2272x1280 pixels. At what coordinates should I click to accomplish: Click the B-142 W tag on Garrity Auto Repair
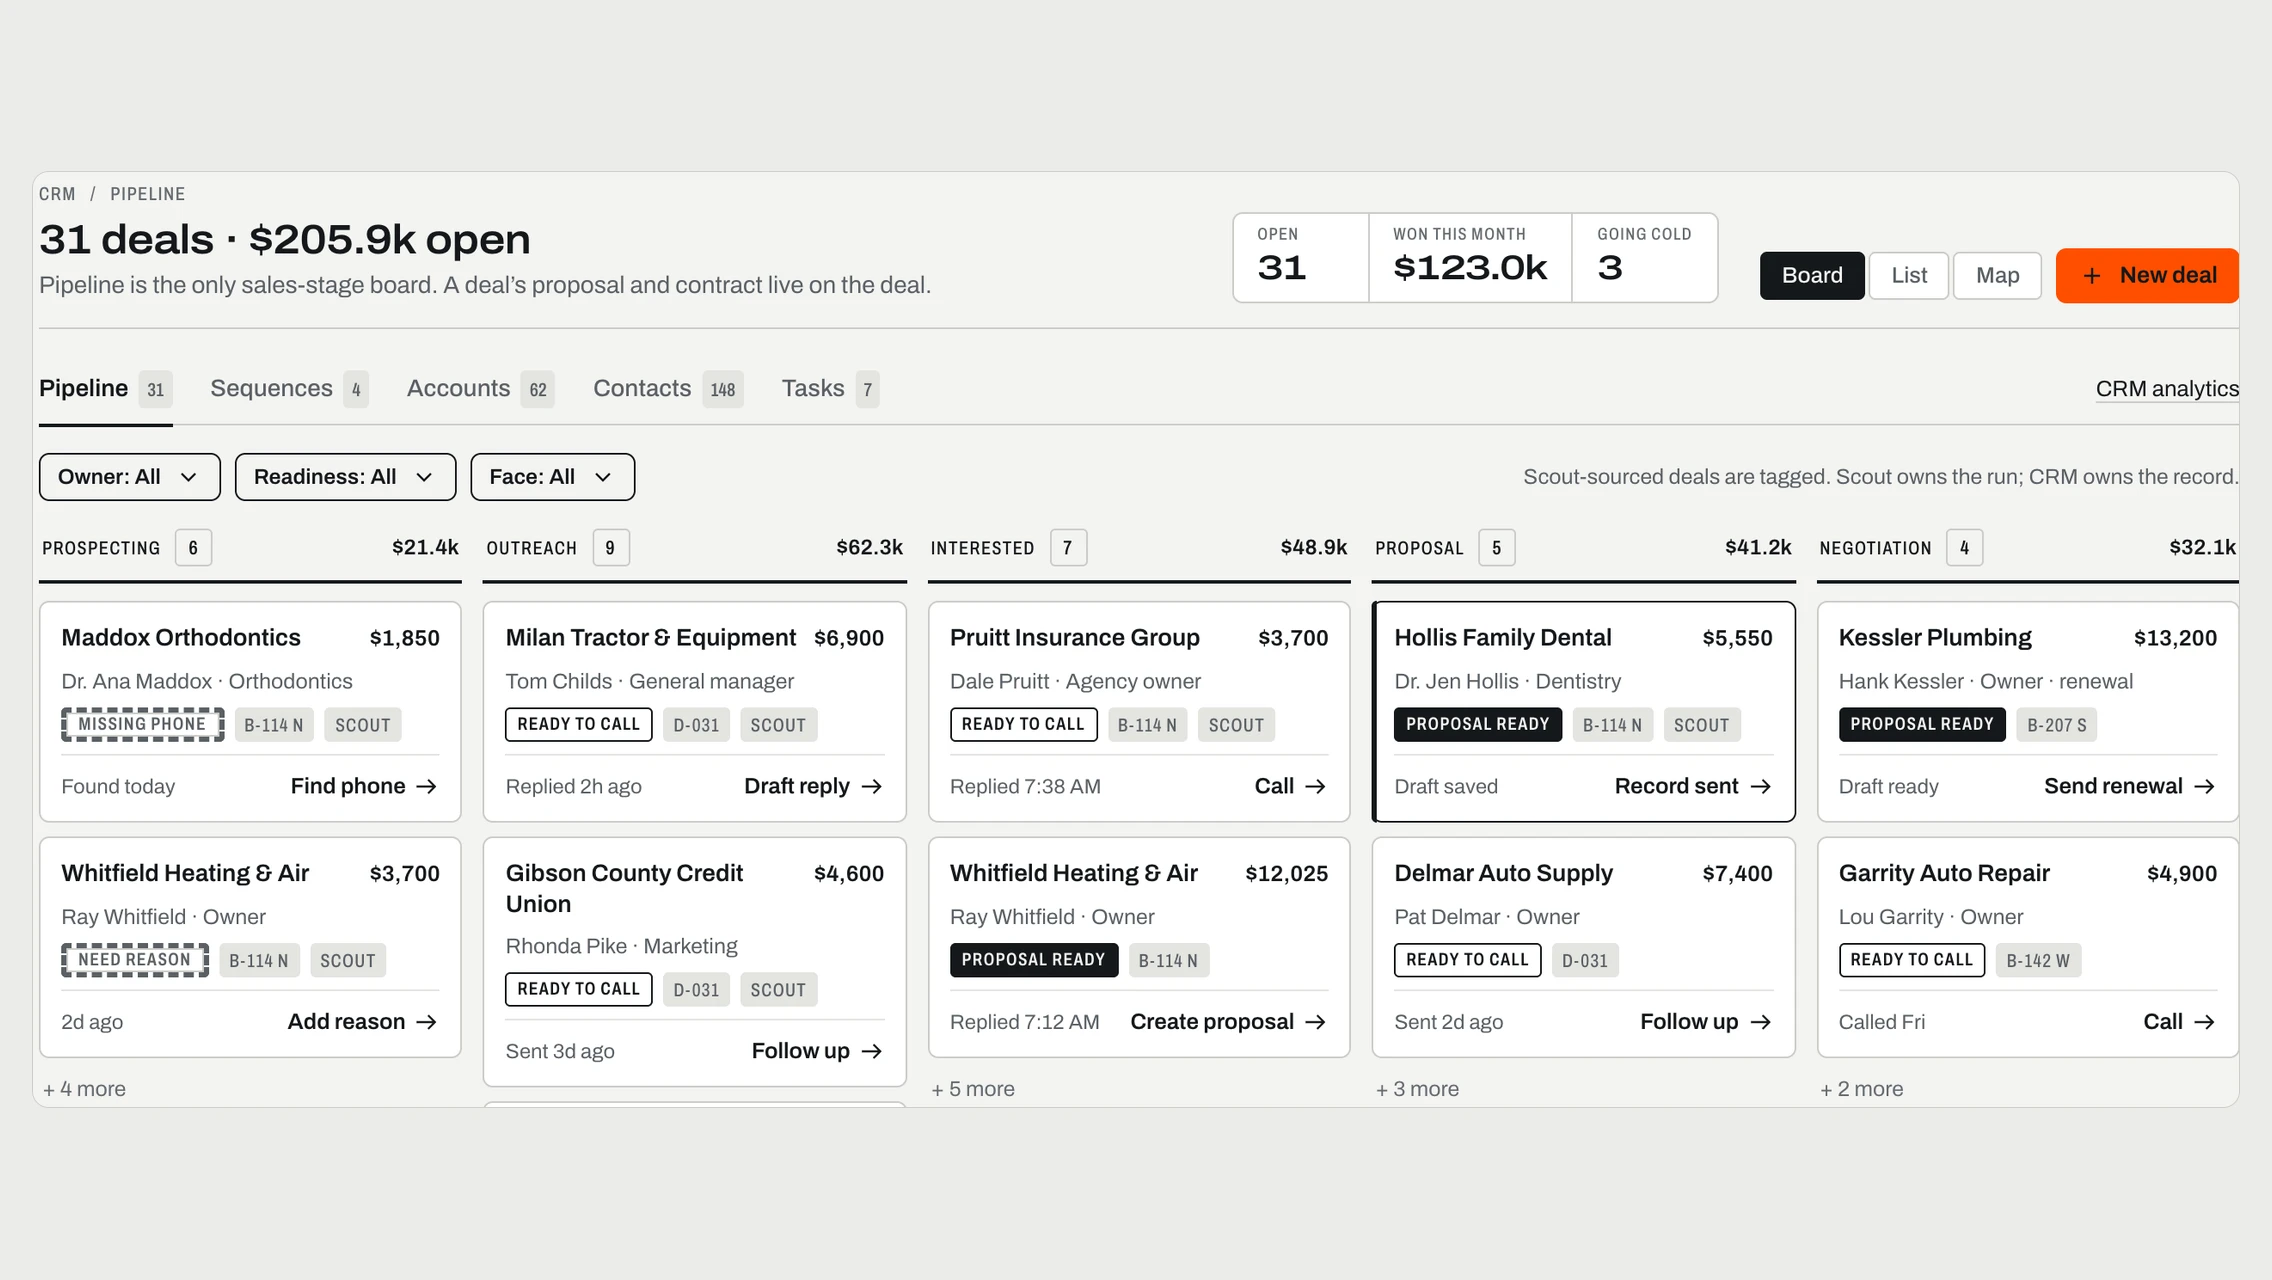[2038, 960]
